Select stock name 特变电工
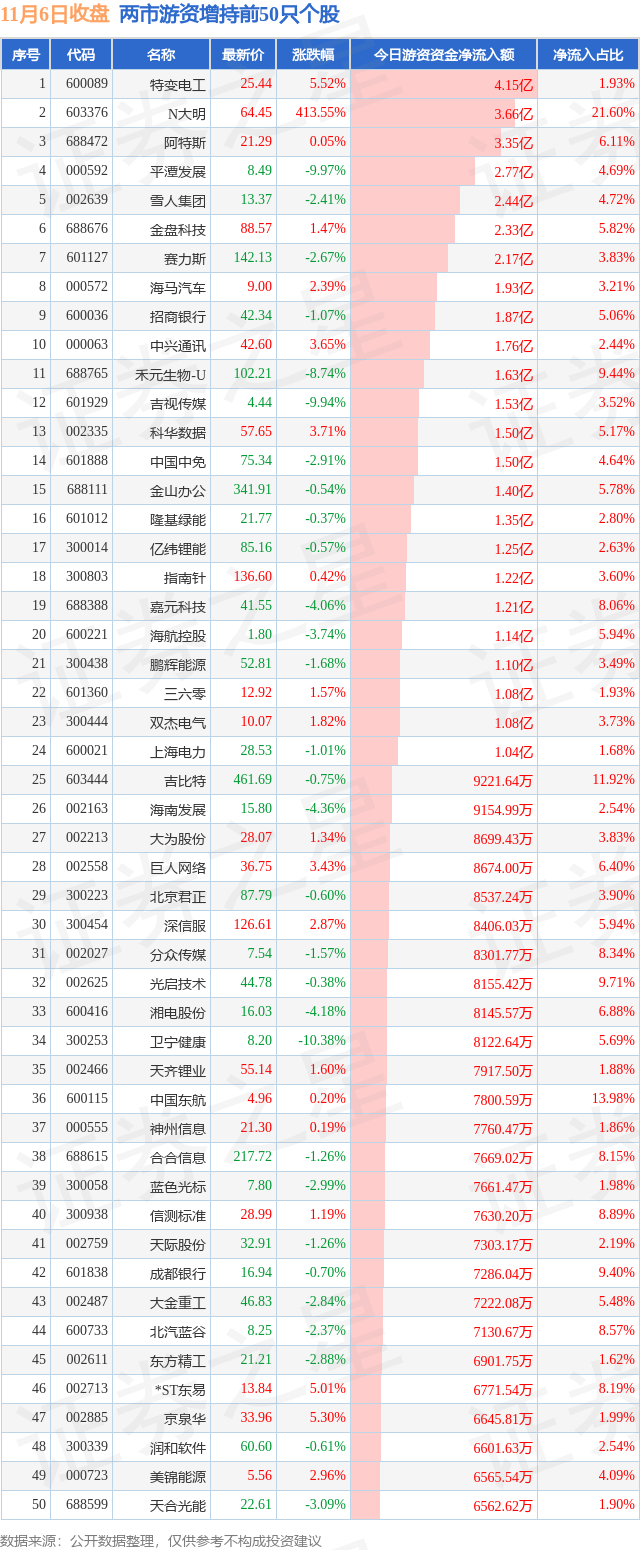 178,85
